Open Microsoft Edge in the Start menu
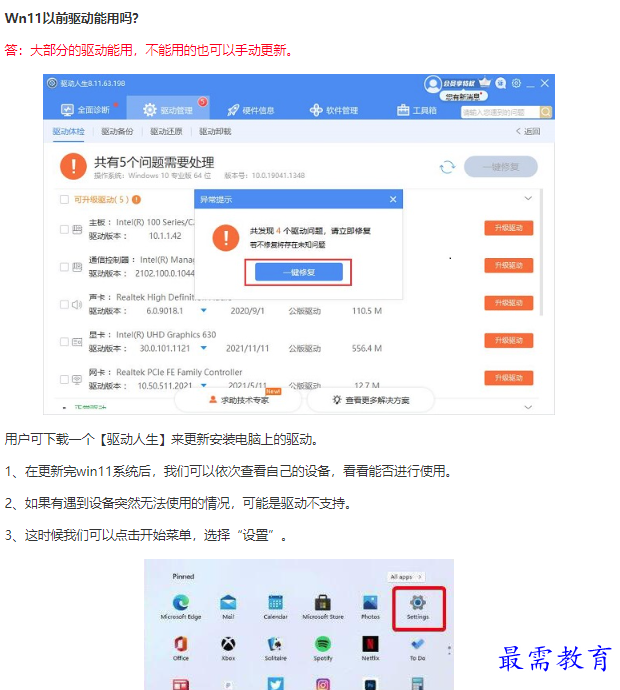This screenshot has height=690, width=620. click(x=180, y=602)
